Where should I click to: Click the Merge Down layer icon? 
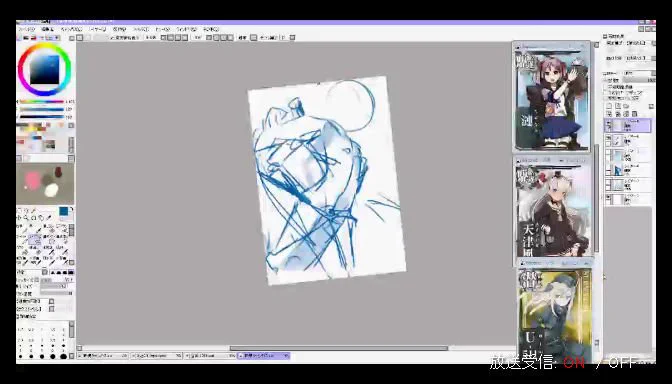point(618,114)
